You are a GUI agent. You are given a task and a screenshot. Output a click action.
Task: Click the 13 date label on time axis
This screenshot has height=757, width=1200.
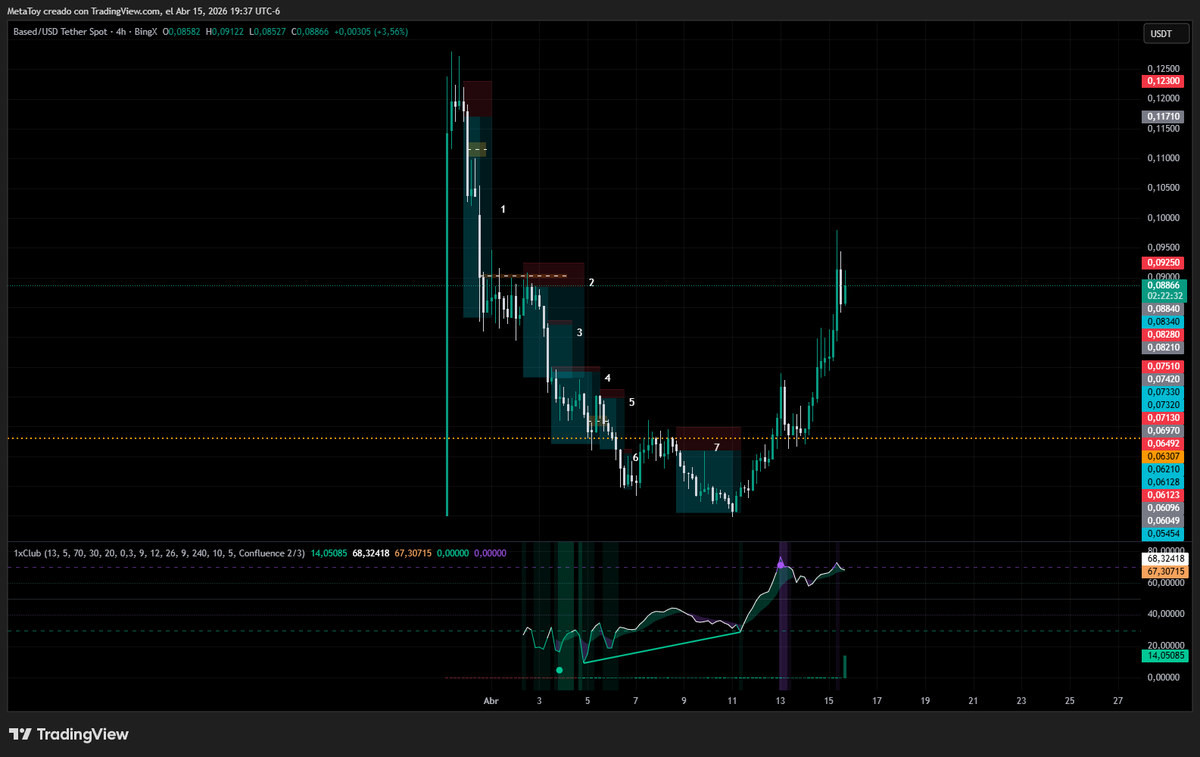780,701
